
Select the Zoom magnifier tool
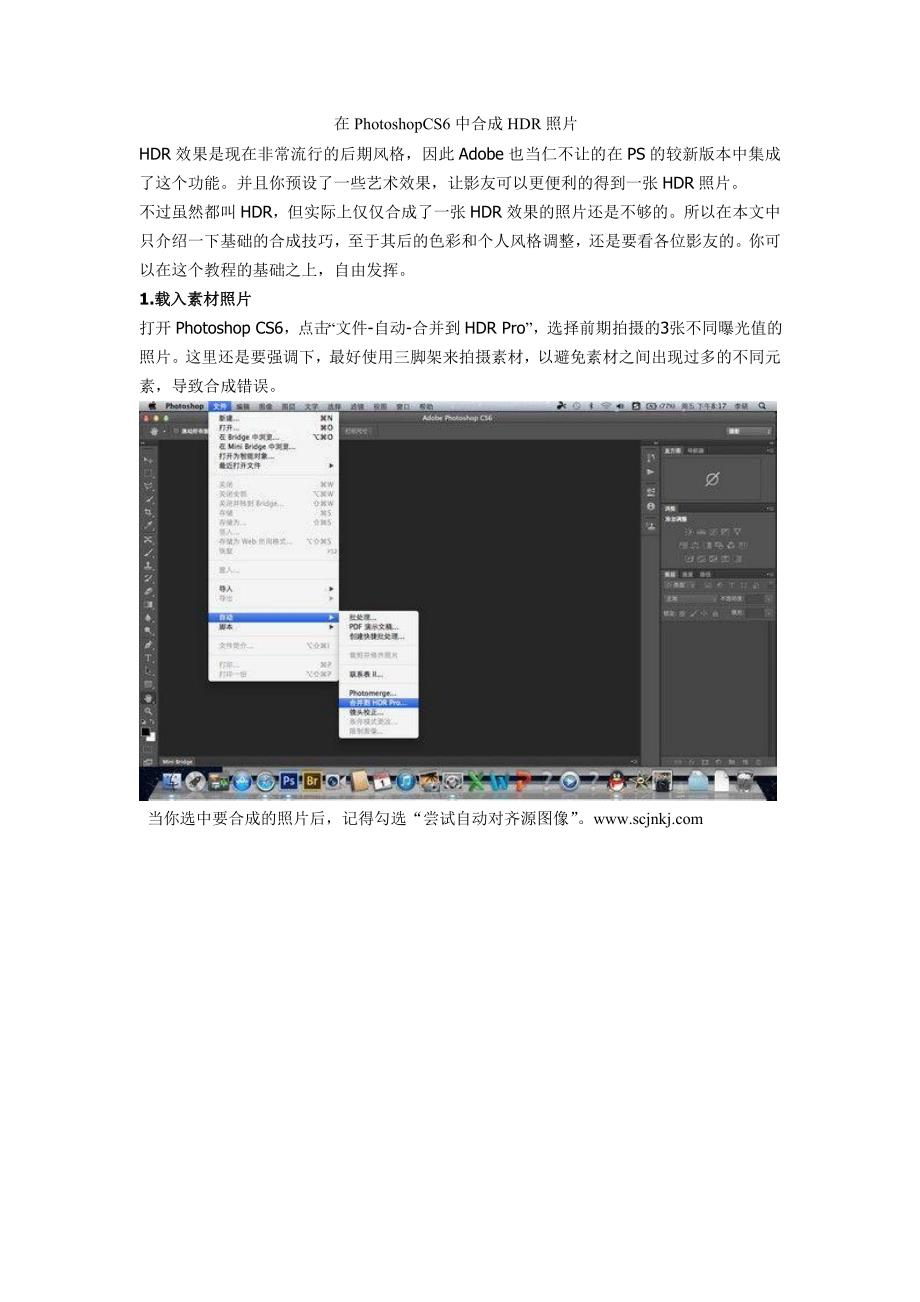point(148,710)
